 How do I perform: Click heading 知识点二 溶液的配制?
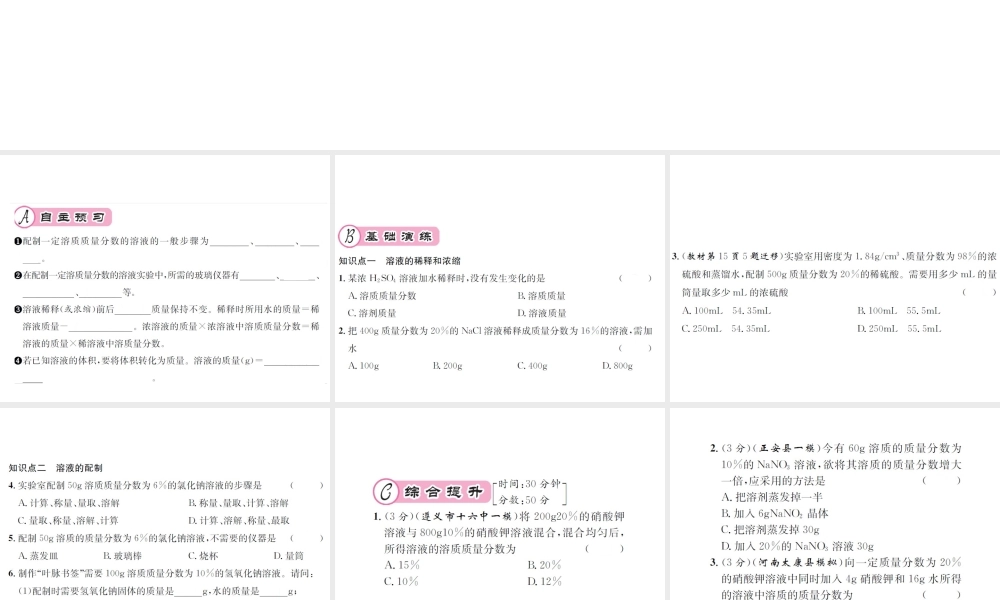point(55,467)
